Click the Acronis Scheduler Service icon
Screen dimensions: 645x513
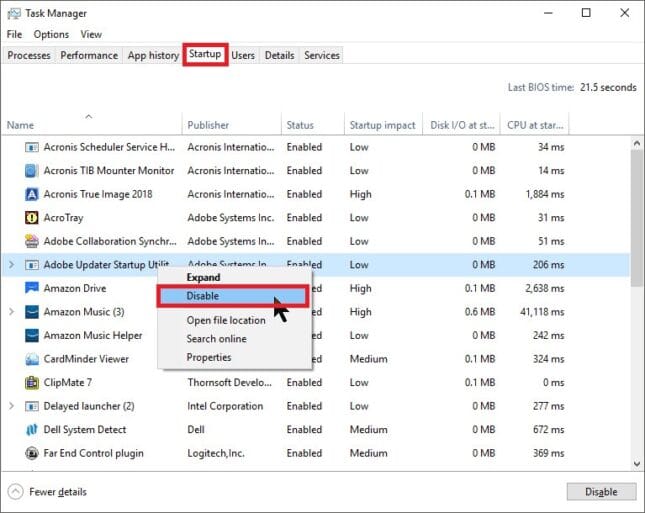click(32, 147)
